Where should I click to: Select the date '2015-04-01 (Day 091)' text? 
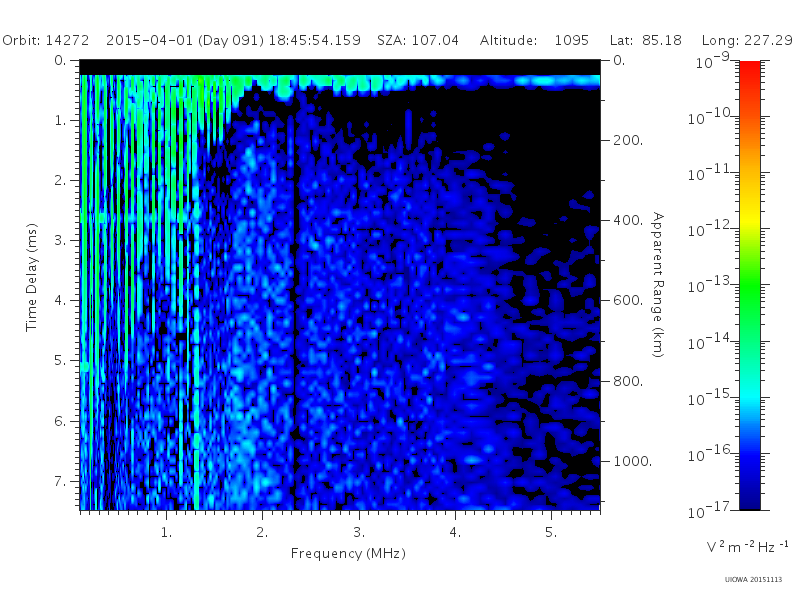click(185, 40)
